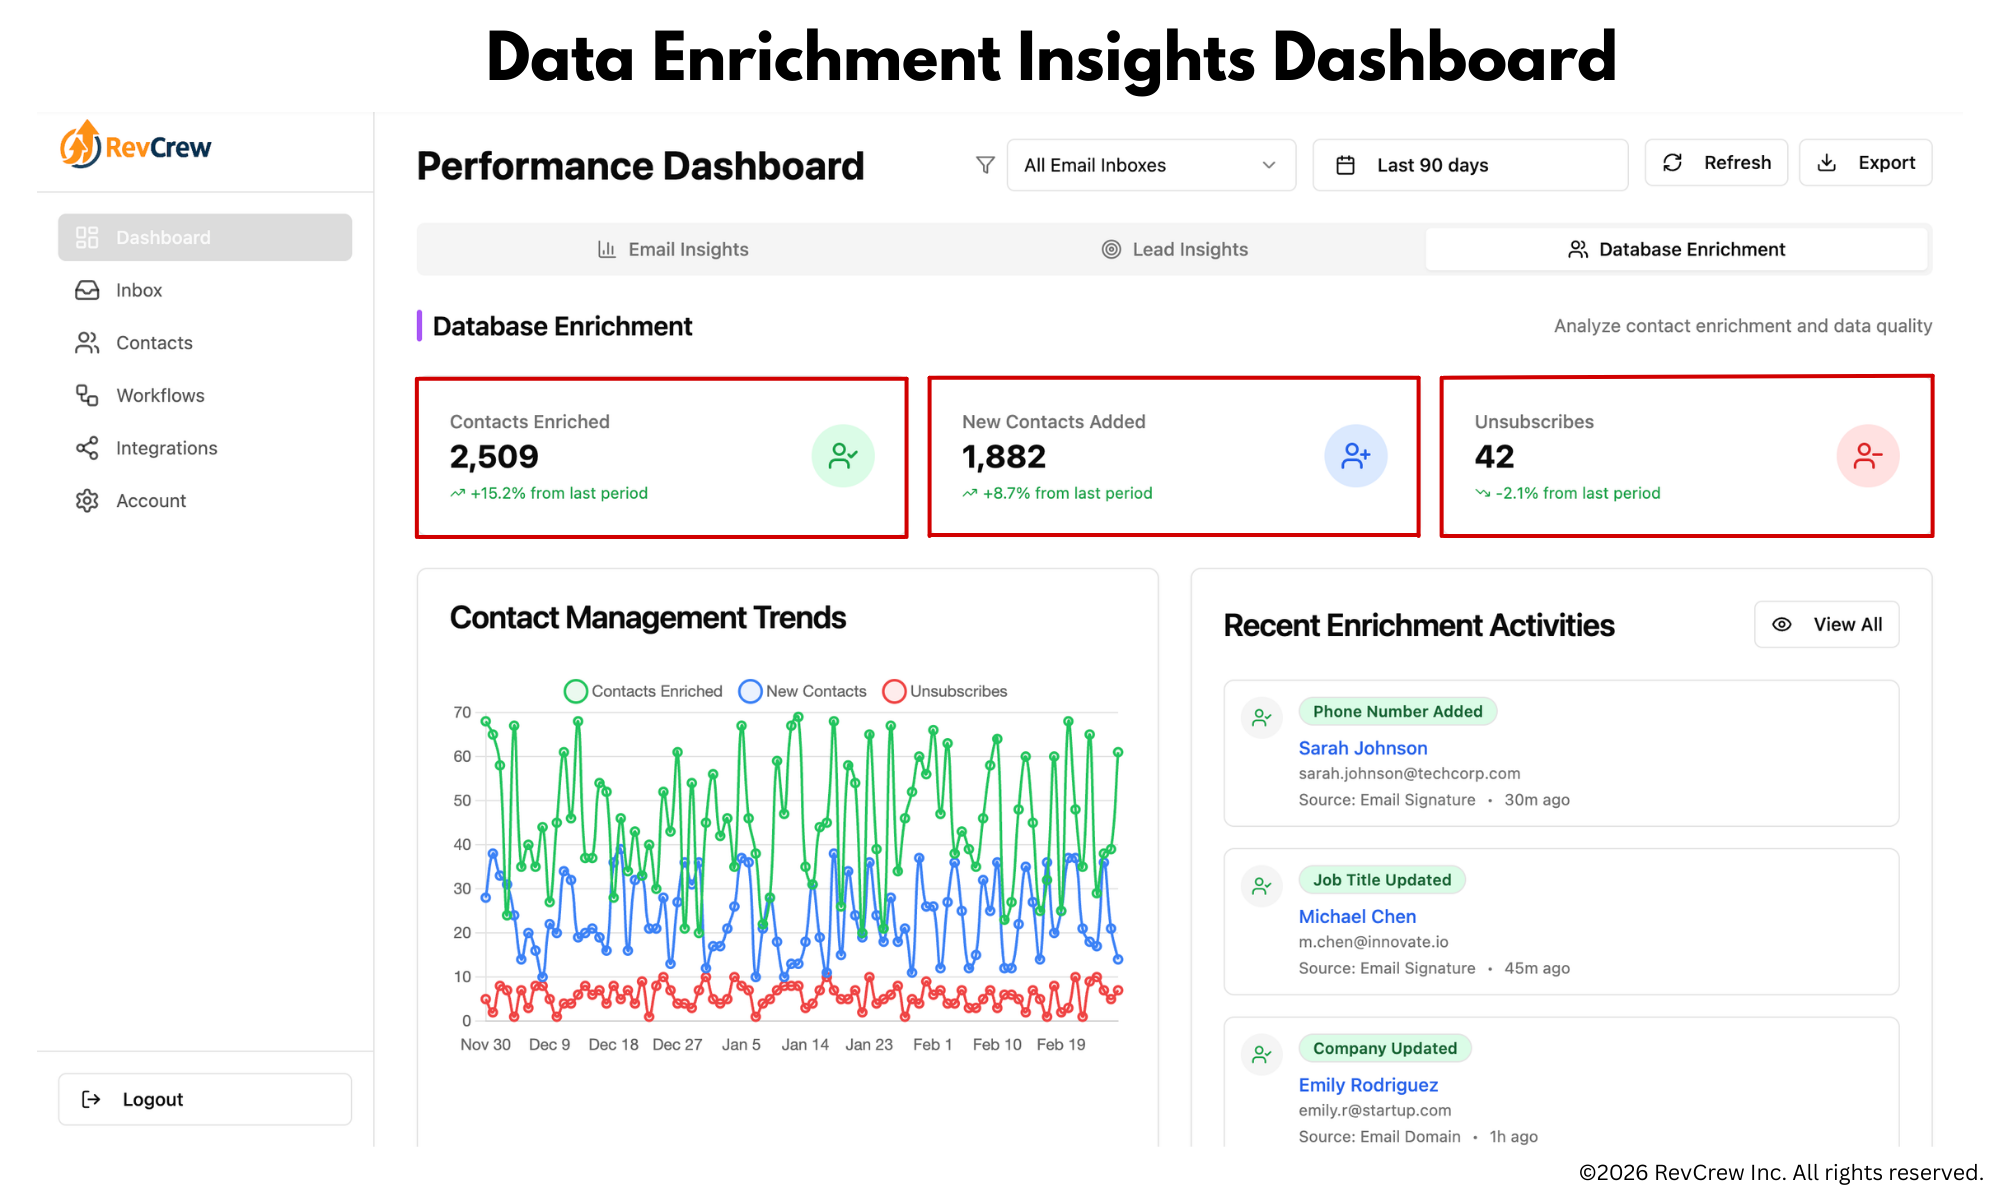The height and width of the screenshot is (1200, 2000).
Task: Switch to the Email Insights tab
Action: click(672, 249)
